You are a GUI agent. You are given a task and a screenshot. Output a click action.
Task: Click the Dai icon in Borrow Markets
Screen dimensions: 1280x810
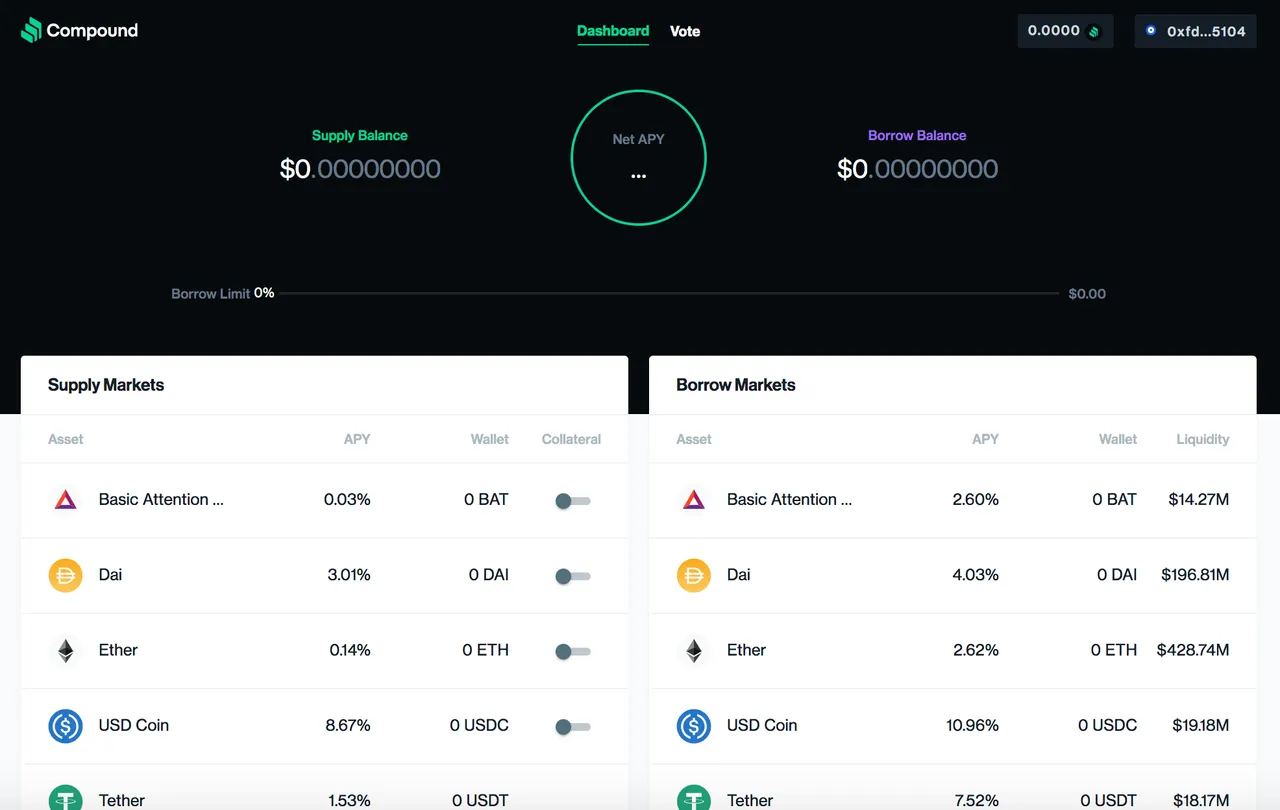click(693, 575)
